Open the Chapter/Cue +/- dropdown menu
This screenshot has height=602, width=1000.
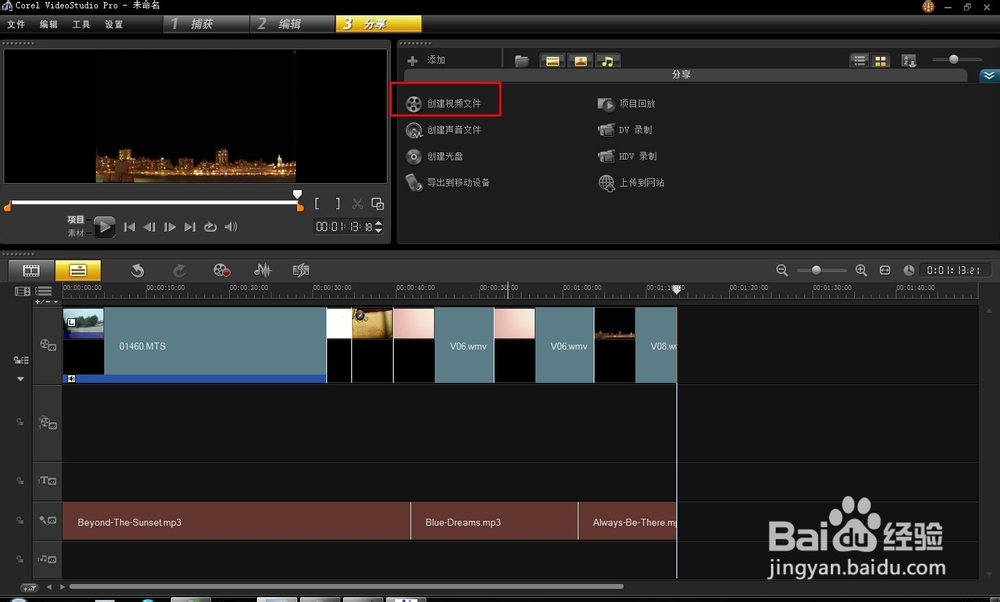(46, 302)
